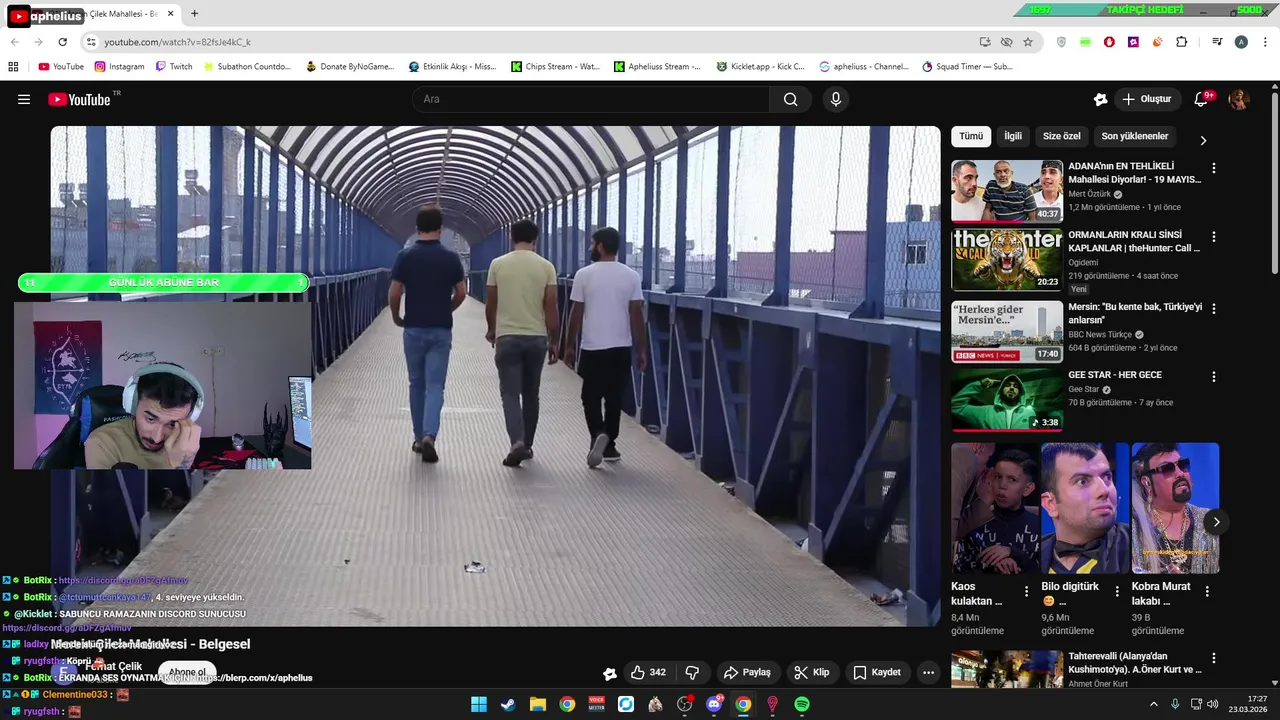Open options for ORMANLARIN KRALI video

[x=1214, y=237]
